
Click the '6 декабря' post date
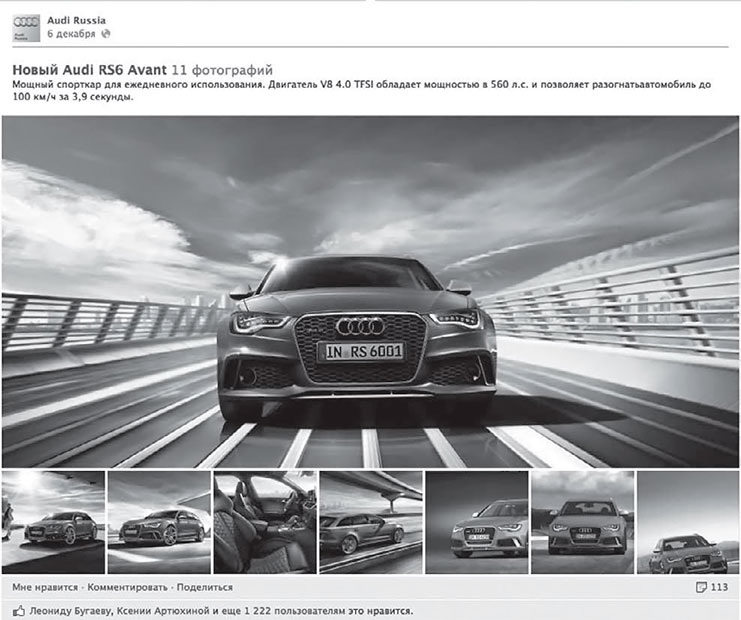coord(71,33)
